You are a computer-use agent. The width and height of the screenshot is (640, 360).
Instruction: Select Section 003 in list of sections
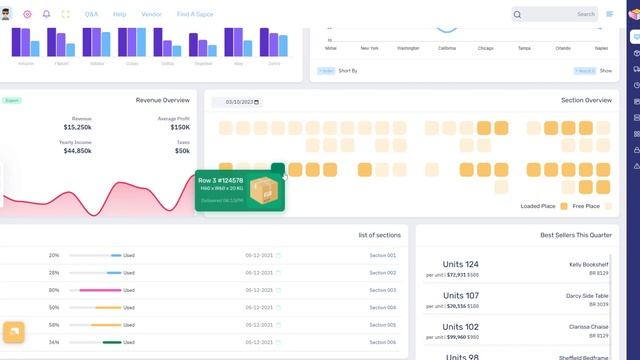pyautogui.click(x=382, y=290)
